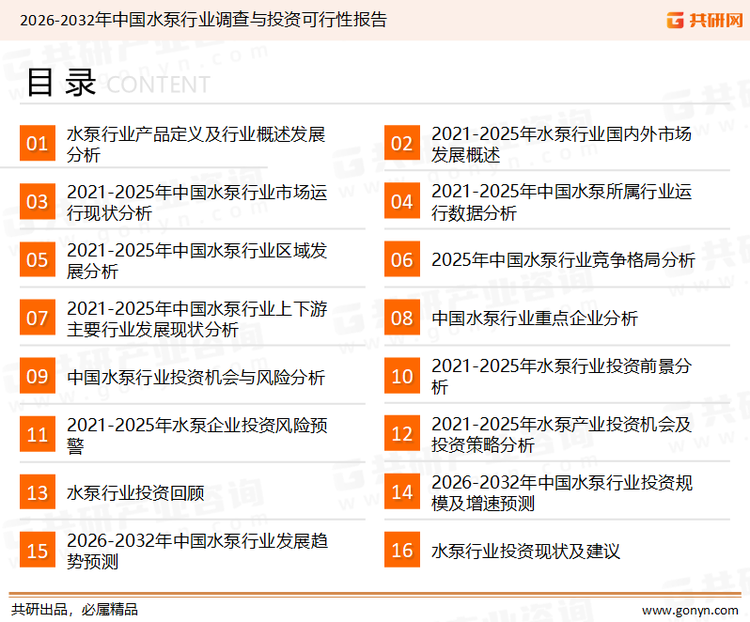Click the orange 05 chapter number box
Viewport: 750px width, 622px height.
[x=37, y=260]
